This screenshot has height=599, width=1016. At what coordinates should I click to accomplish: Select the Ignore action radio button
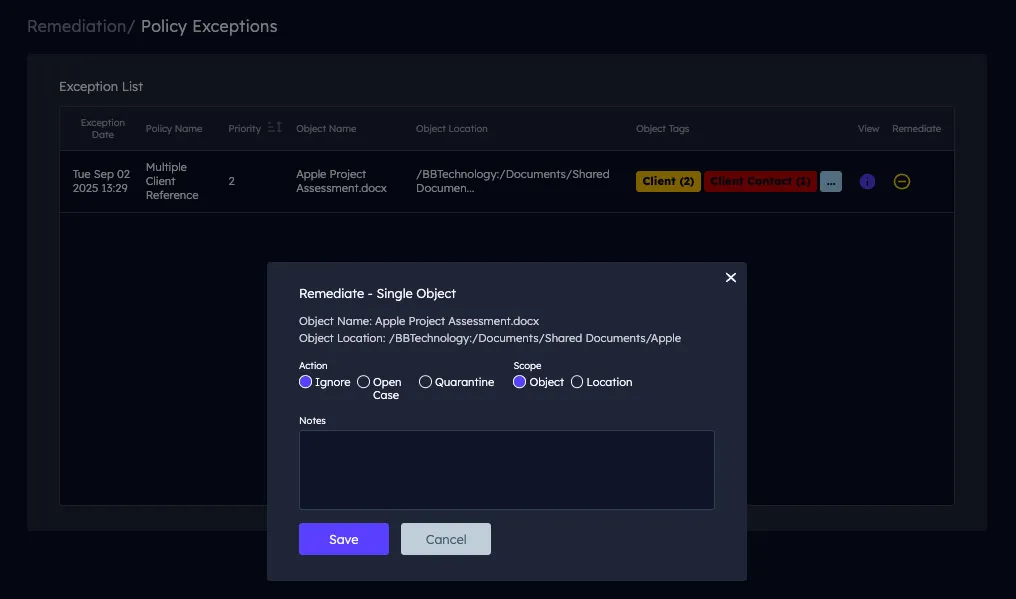click(x=305, y=382)
